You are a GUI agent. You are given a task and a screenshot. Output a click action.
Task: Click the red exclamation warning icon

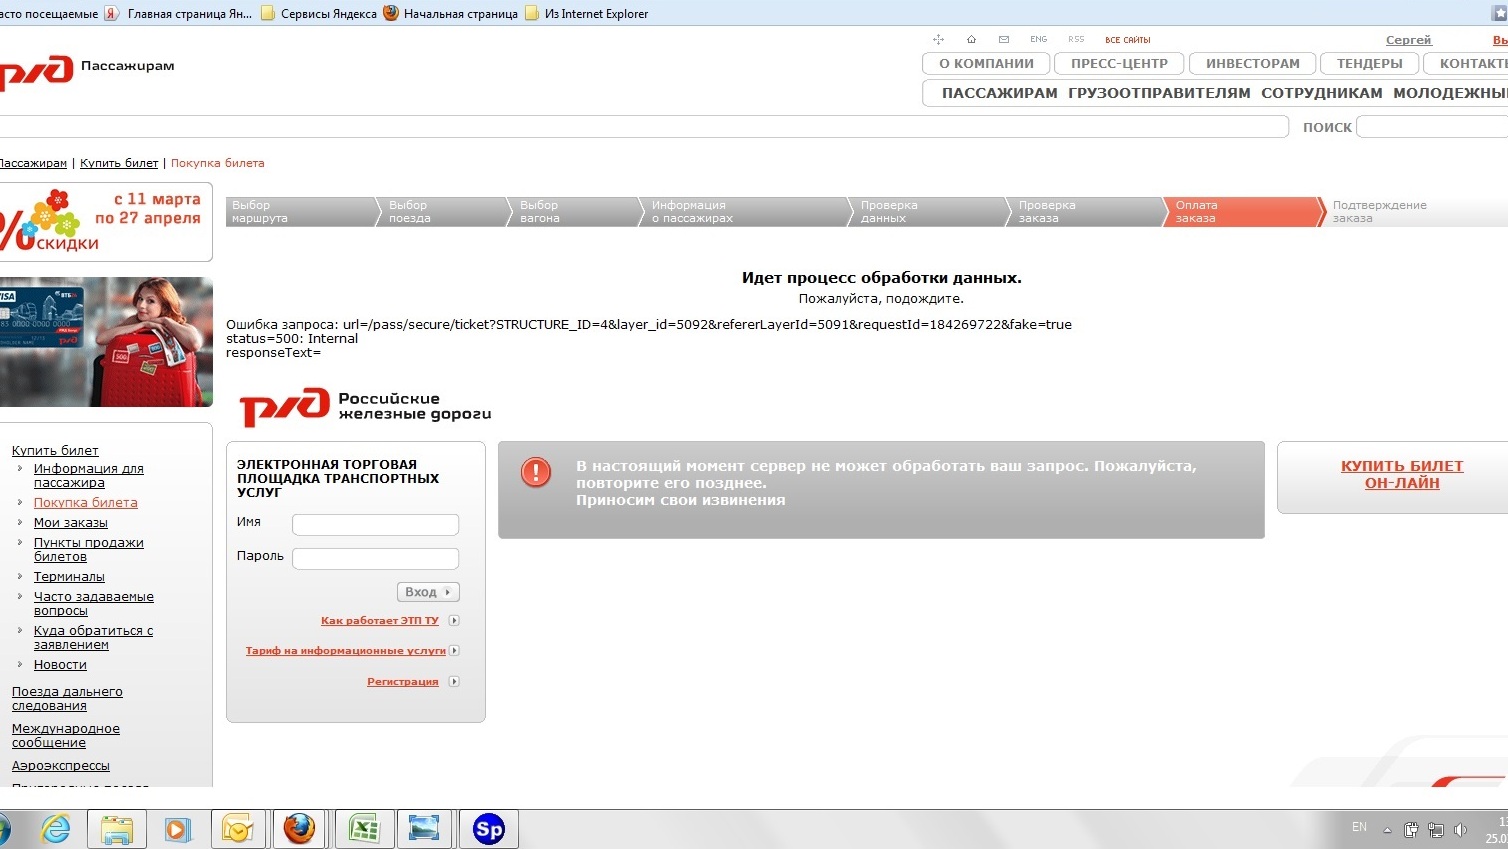click(536, 472)
